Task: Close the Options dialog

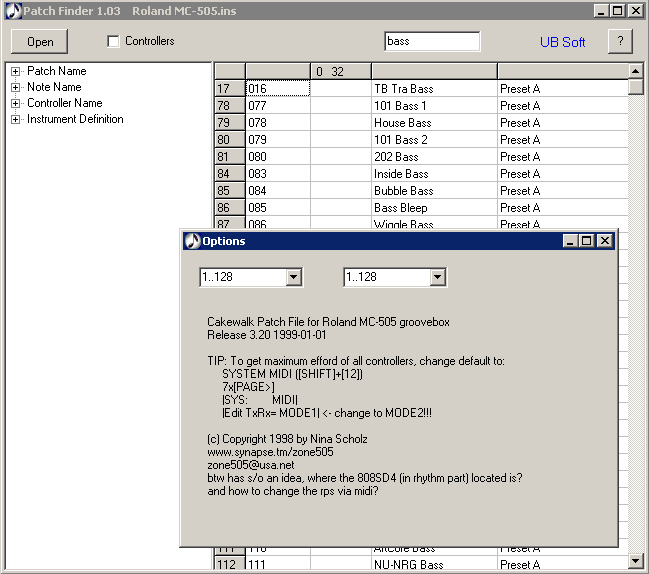Action: click(605, 241)
